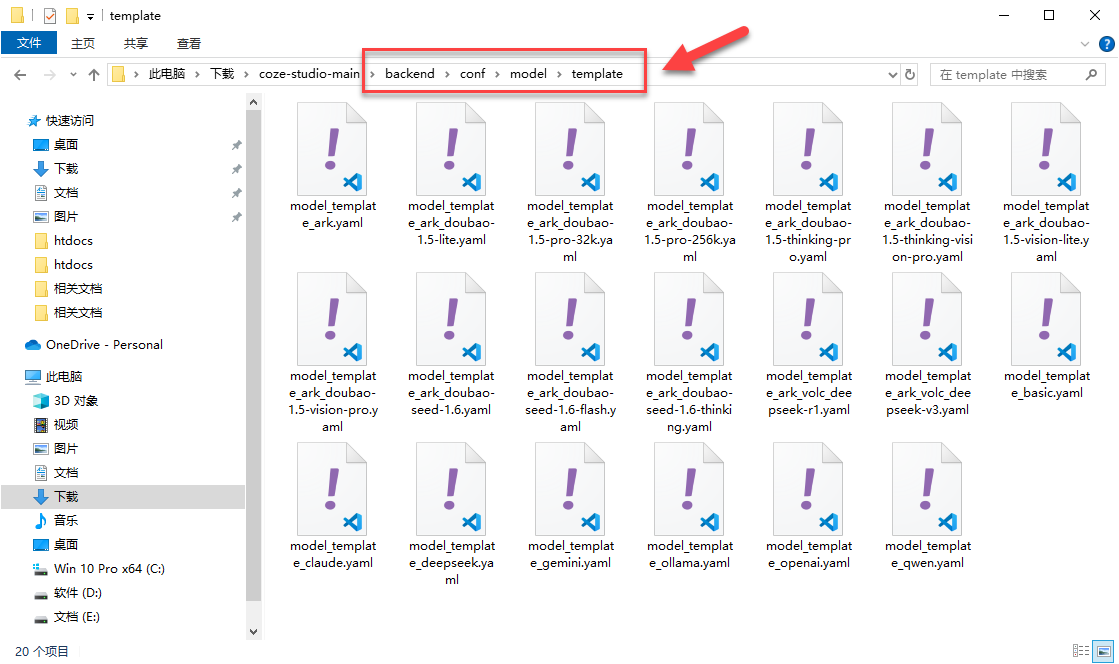The height and width of the screenshot is (664, 1119).
Task: Select the model_template_qwen.yaml file icon
Action: [x=927, y=488]
